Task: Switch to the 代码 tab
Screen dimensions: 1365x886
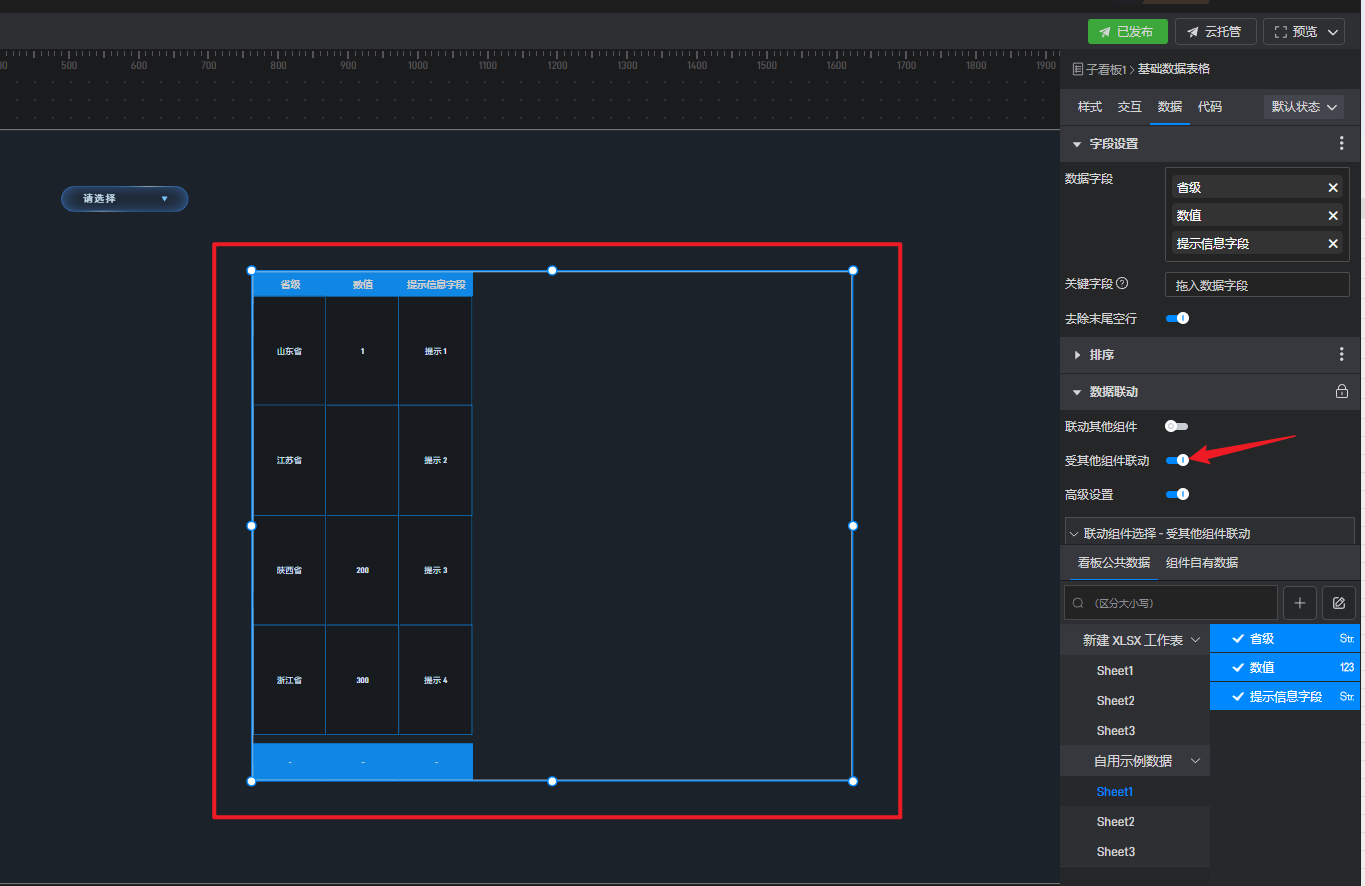Action: pyautogui.click(x=1209, y=107)
